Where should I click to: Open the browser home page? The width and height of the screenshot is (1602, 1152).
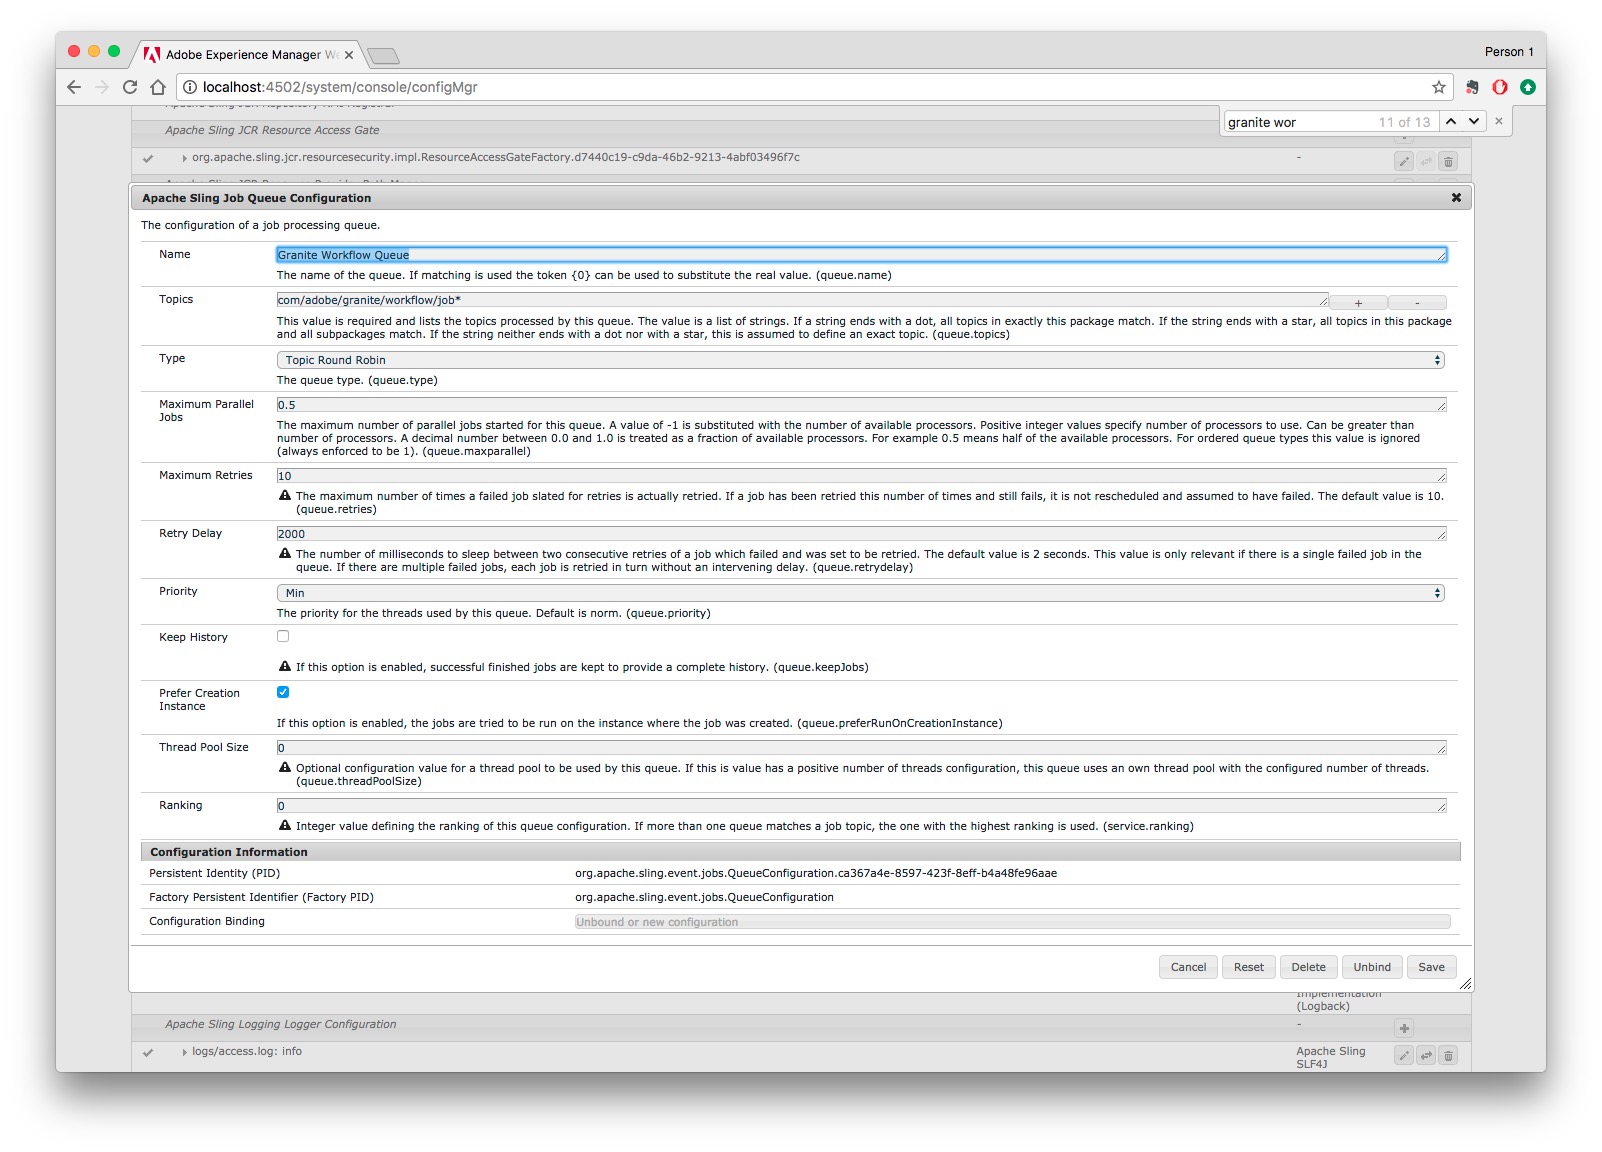pos(158,87)
